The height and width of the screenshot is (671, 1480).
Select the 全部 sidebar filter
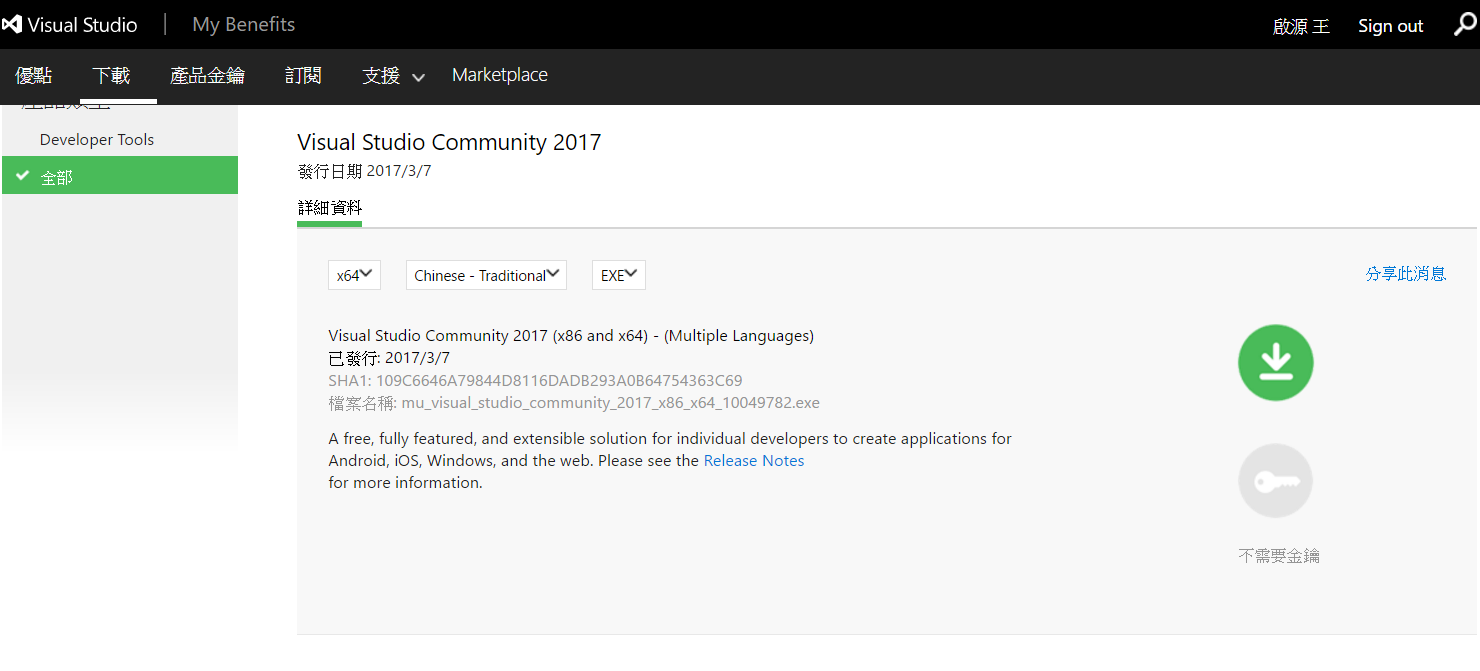pos(120,175)
